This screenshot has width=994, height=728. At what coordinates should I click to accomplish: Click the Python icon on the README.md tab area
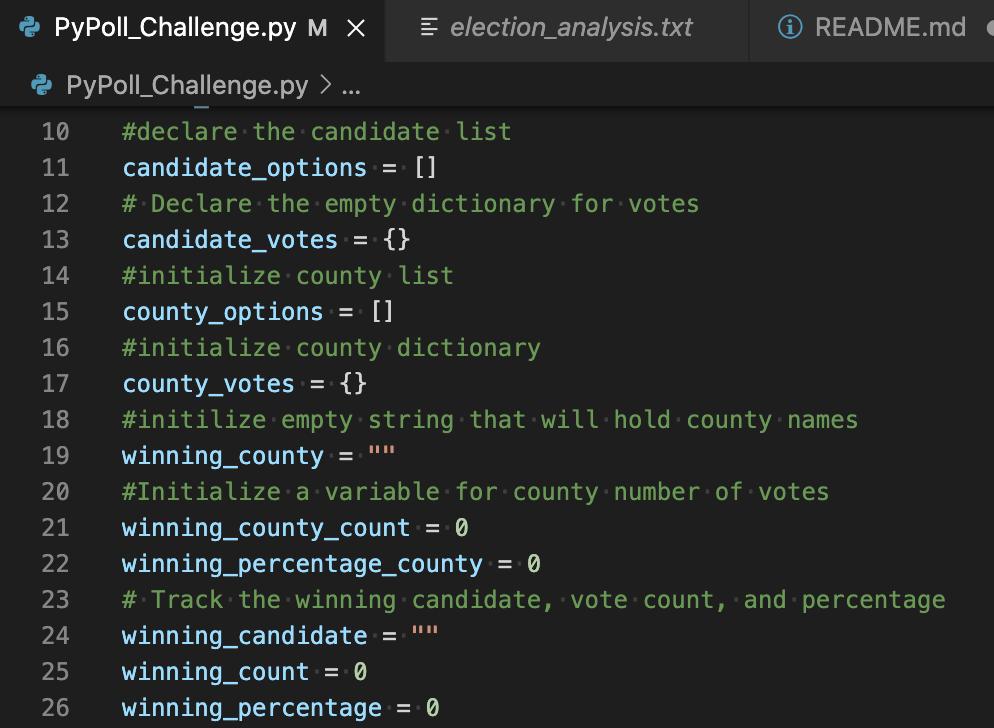click(790, 27)
